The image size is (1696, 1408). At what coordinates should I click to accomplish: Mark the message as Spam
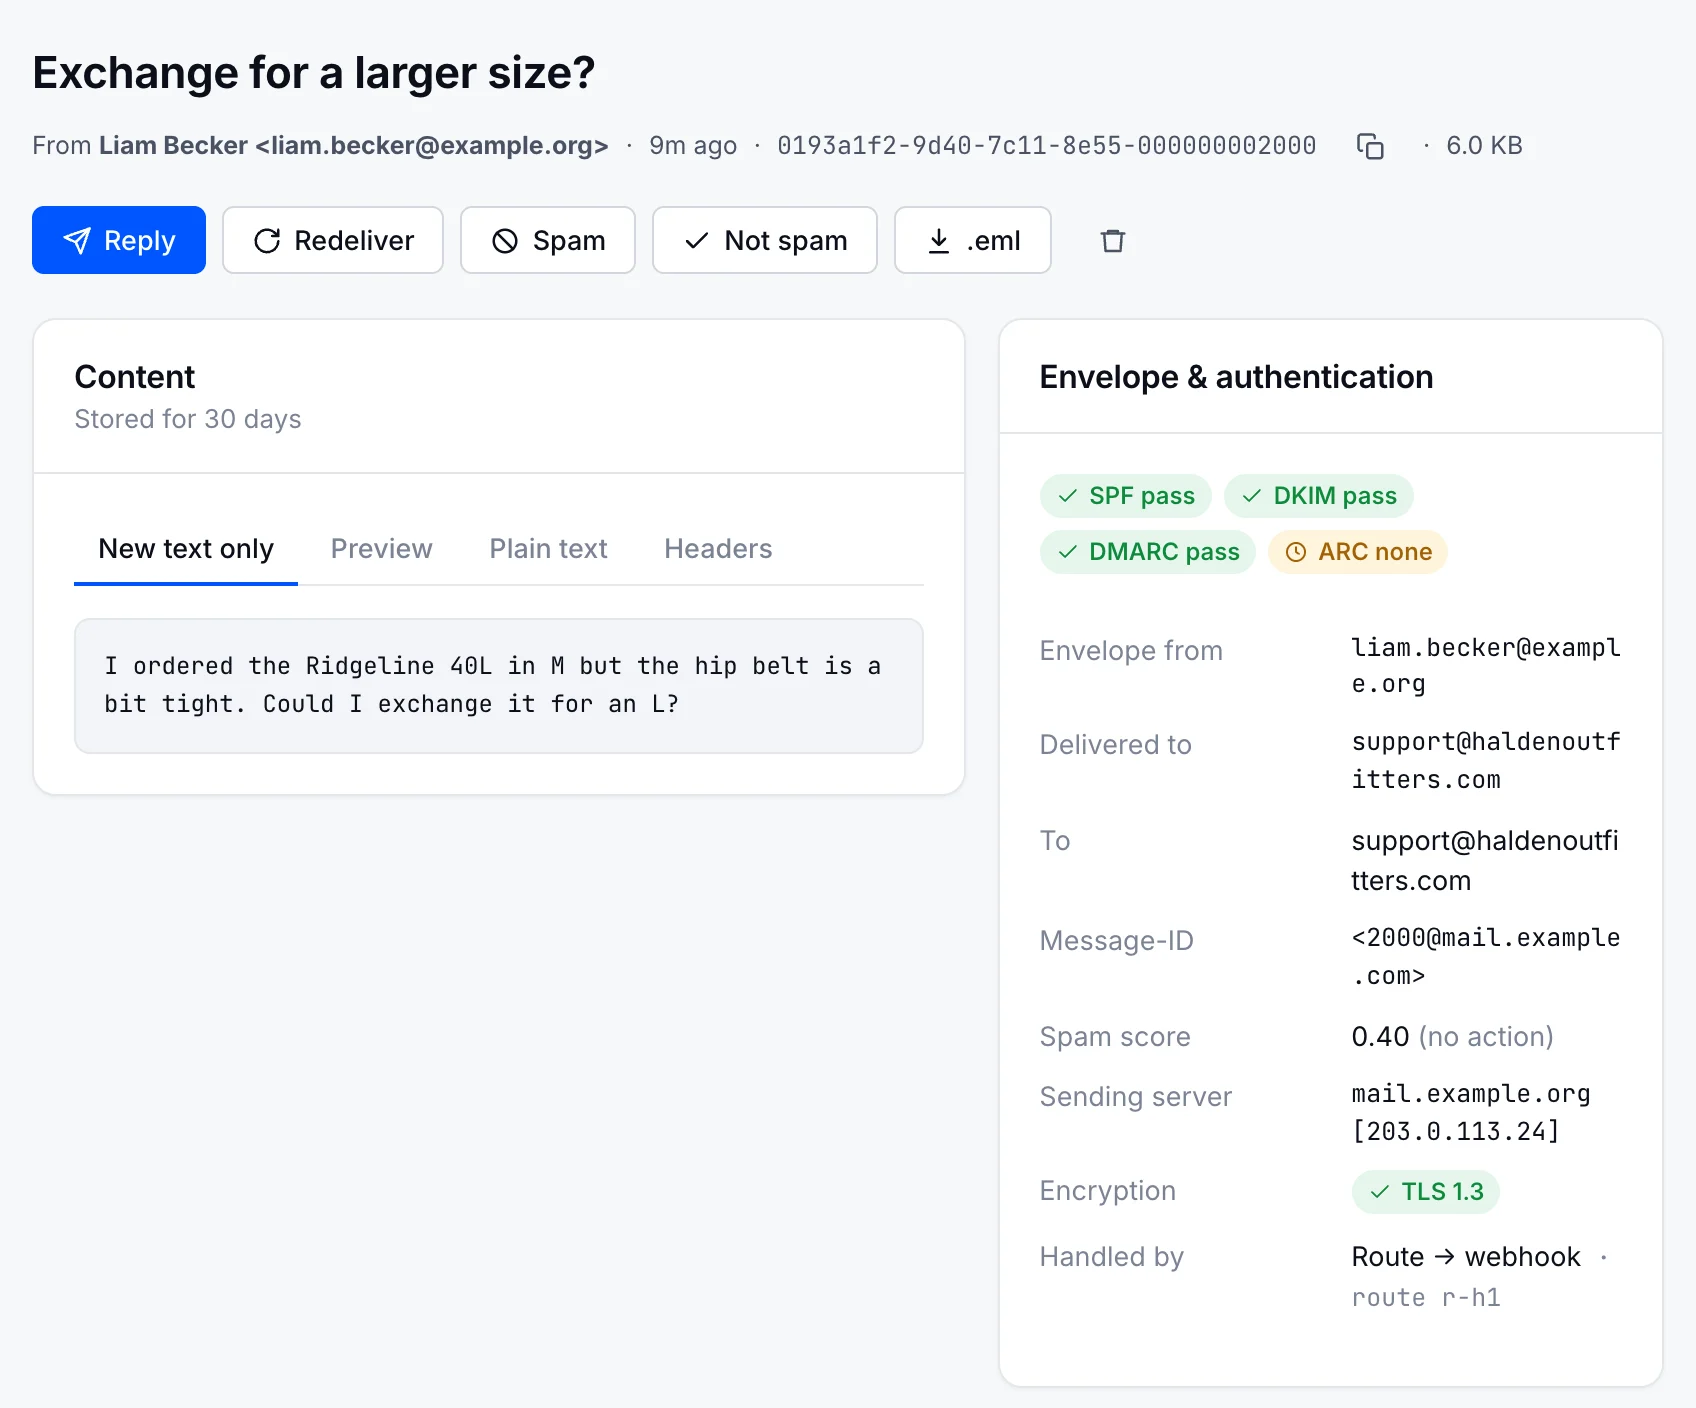(x=548, y=240)
